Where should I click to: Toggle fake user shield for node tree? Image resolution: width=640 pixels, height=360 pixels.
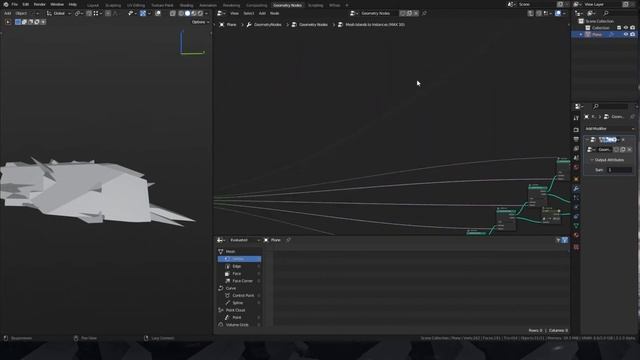click(x=402, y=13)
